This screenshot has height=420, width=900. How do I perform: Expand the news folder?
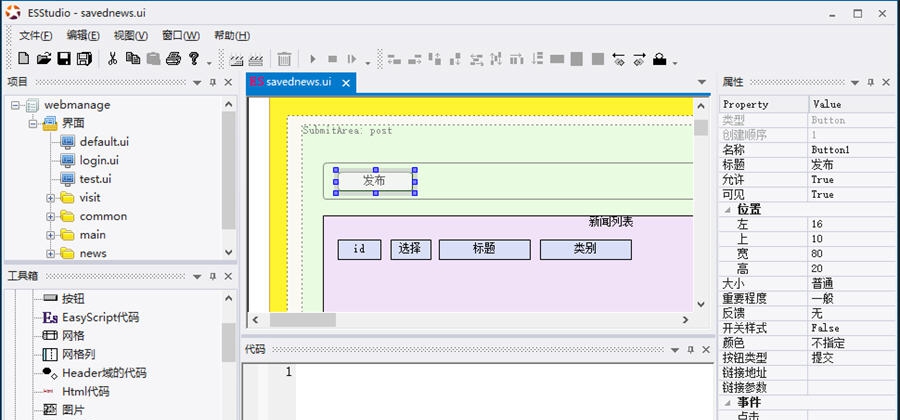click(x=51, y=253)
